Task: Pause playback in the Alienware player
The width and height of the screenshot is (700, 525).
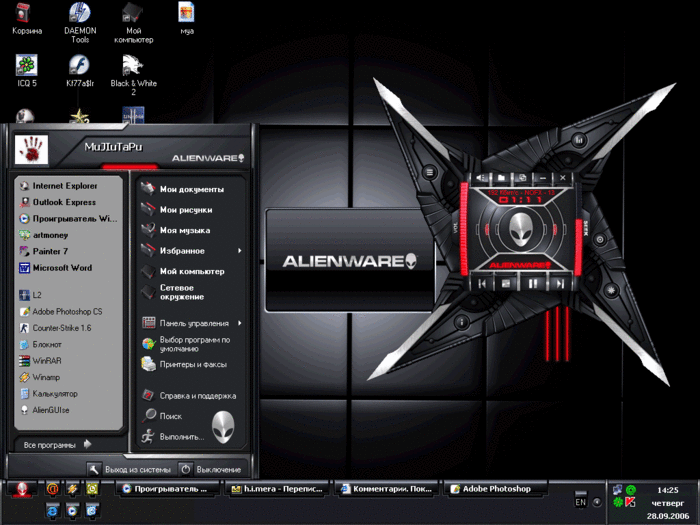Action: pos(533,283)
